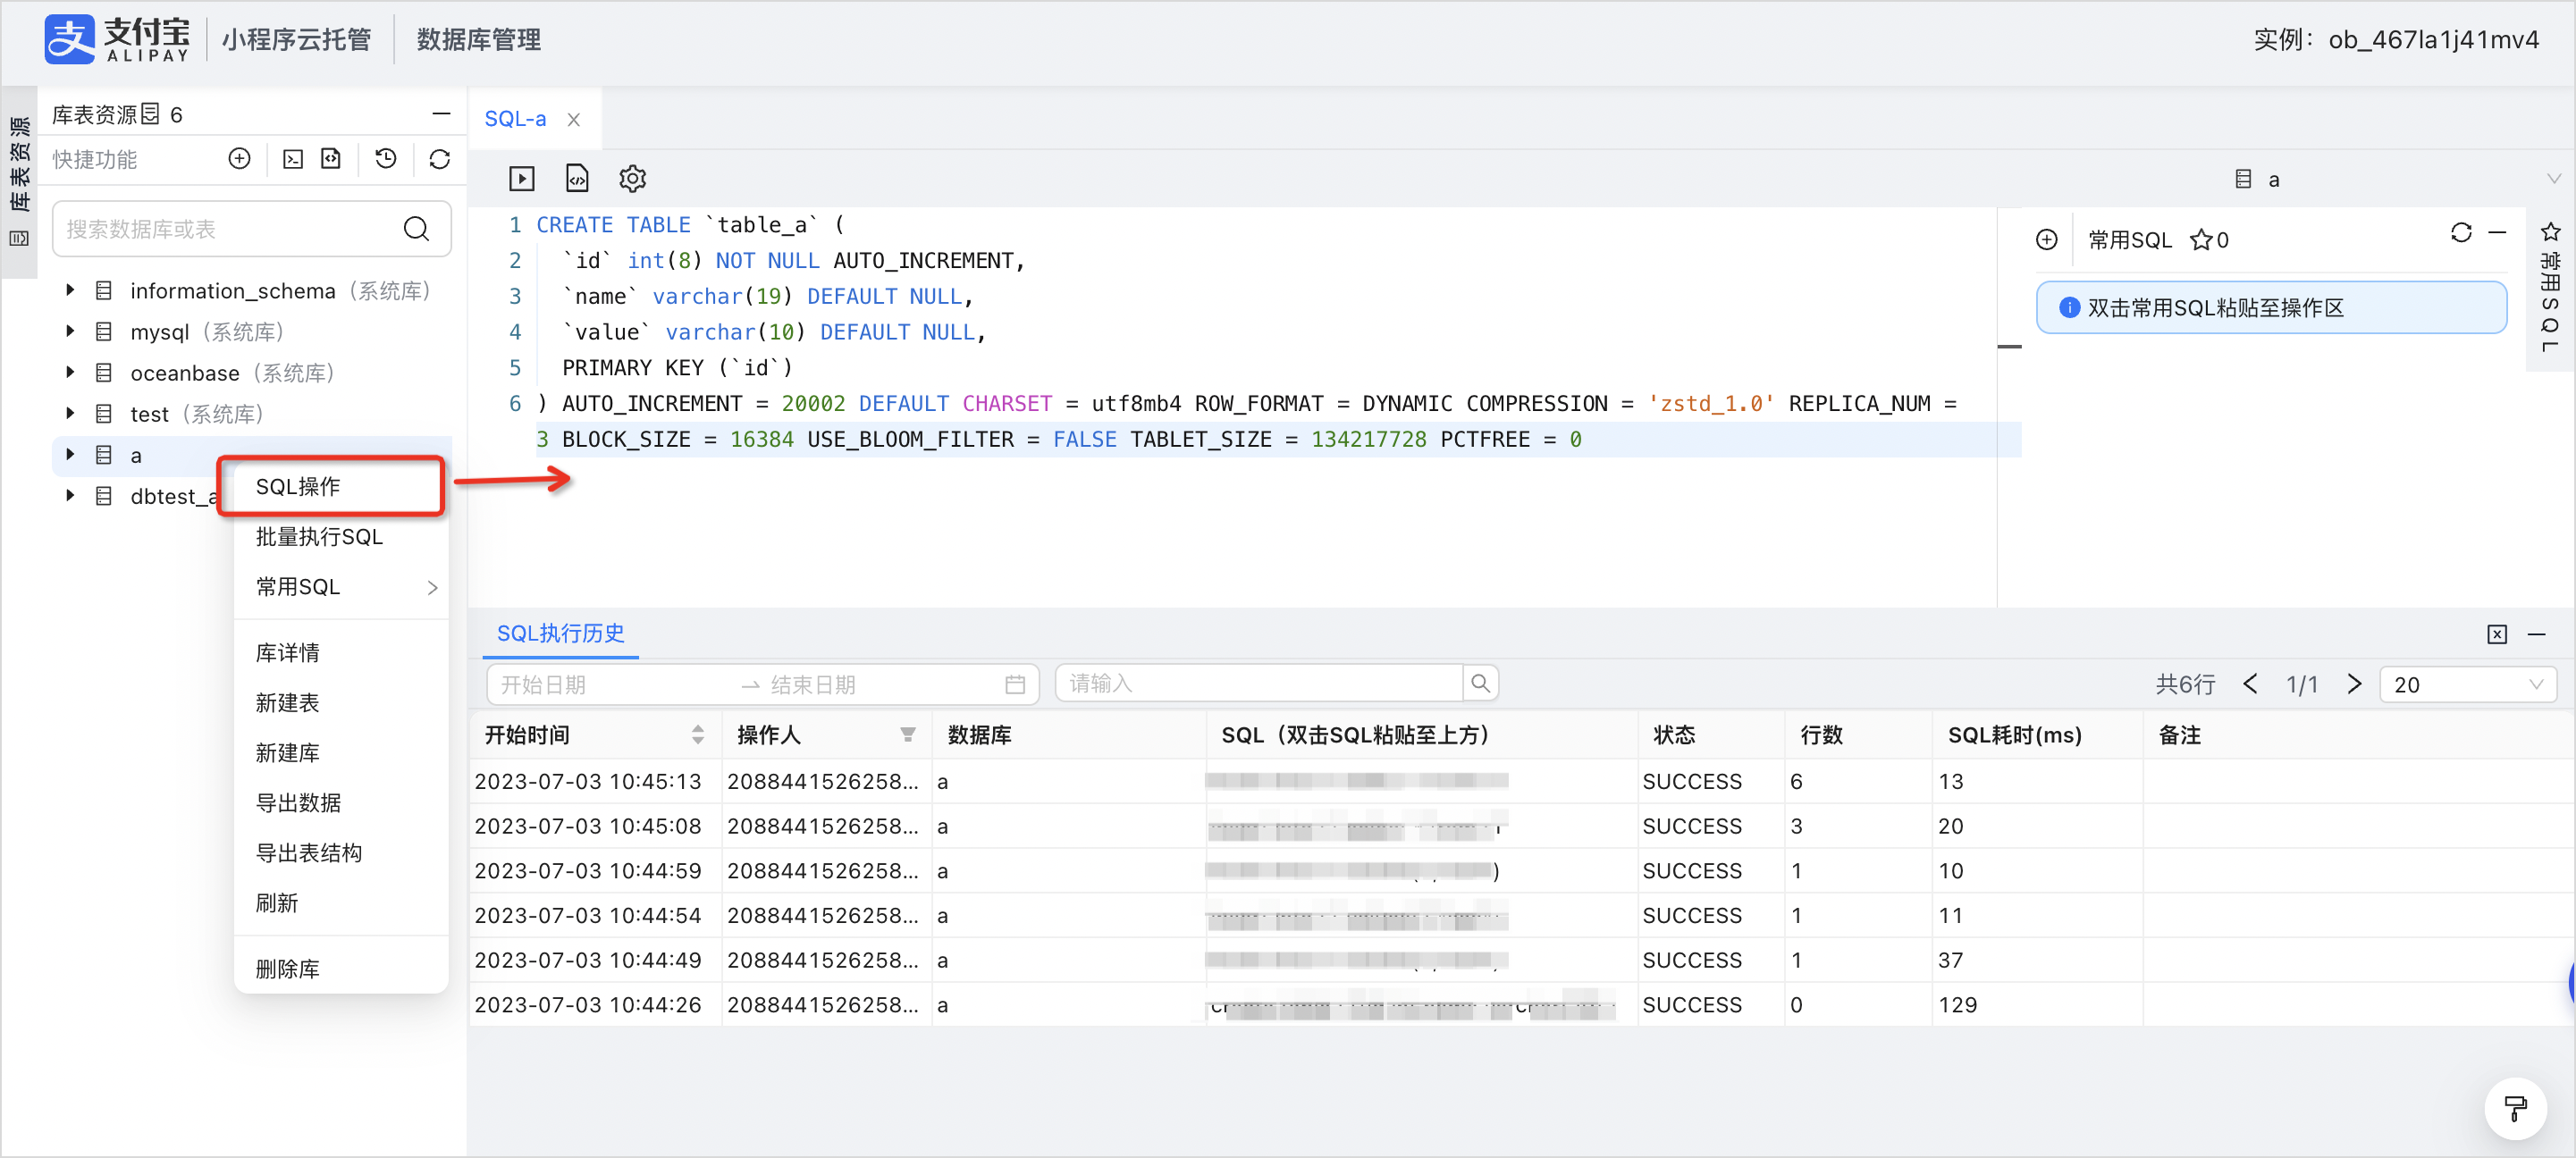Choose 导出数据 in the context menu
Viewport: 2576px width, 1158px height.
[x=298, y=803]
